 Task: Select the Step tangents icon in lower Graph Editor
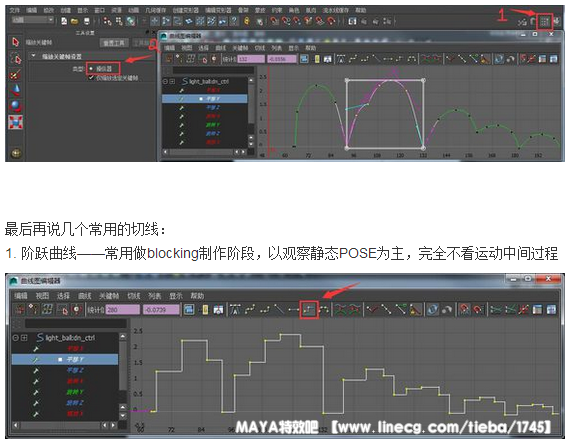[309, 309]
